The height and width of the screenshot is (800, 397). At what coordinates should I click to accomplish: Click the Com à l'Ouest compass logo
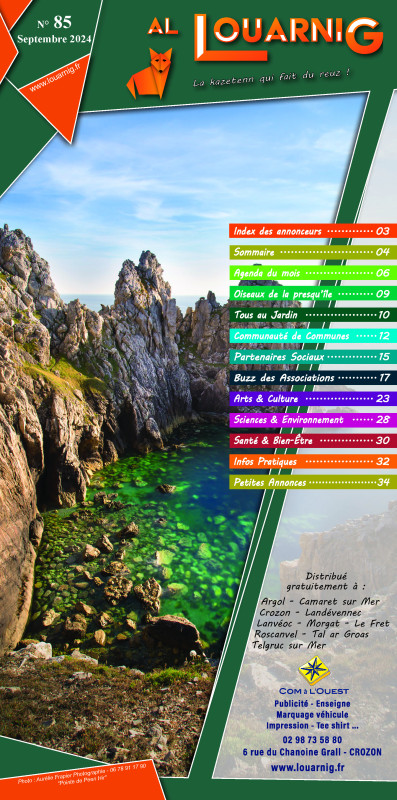(313, 670)
